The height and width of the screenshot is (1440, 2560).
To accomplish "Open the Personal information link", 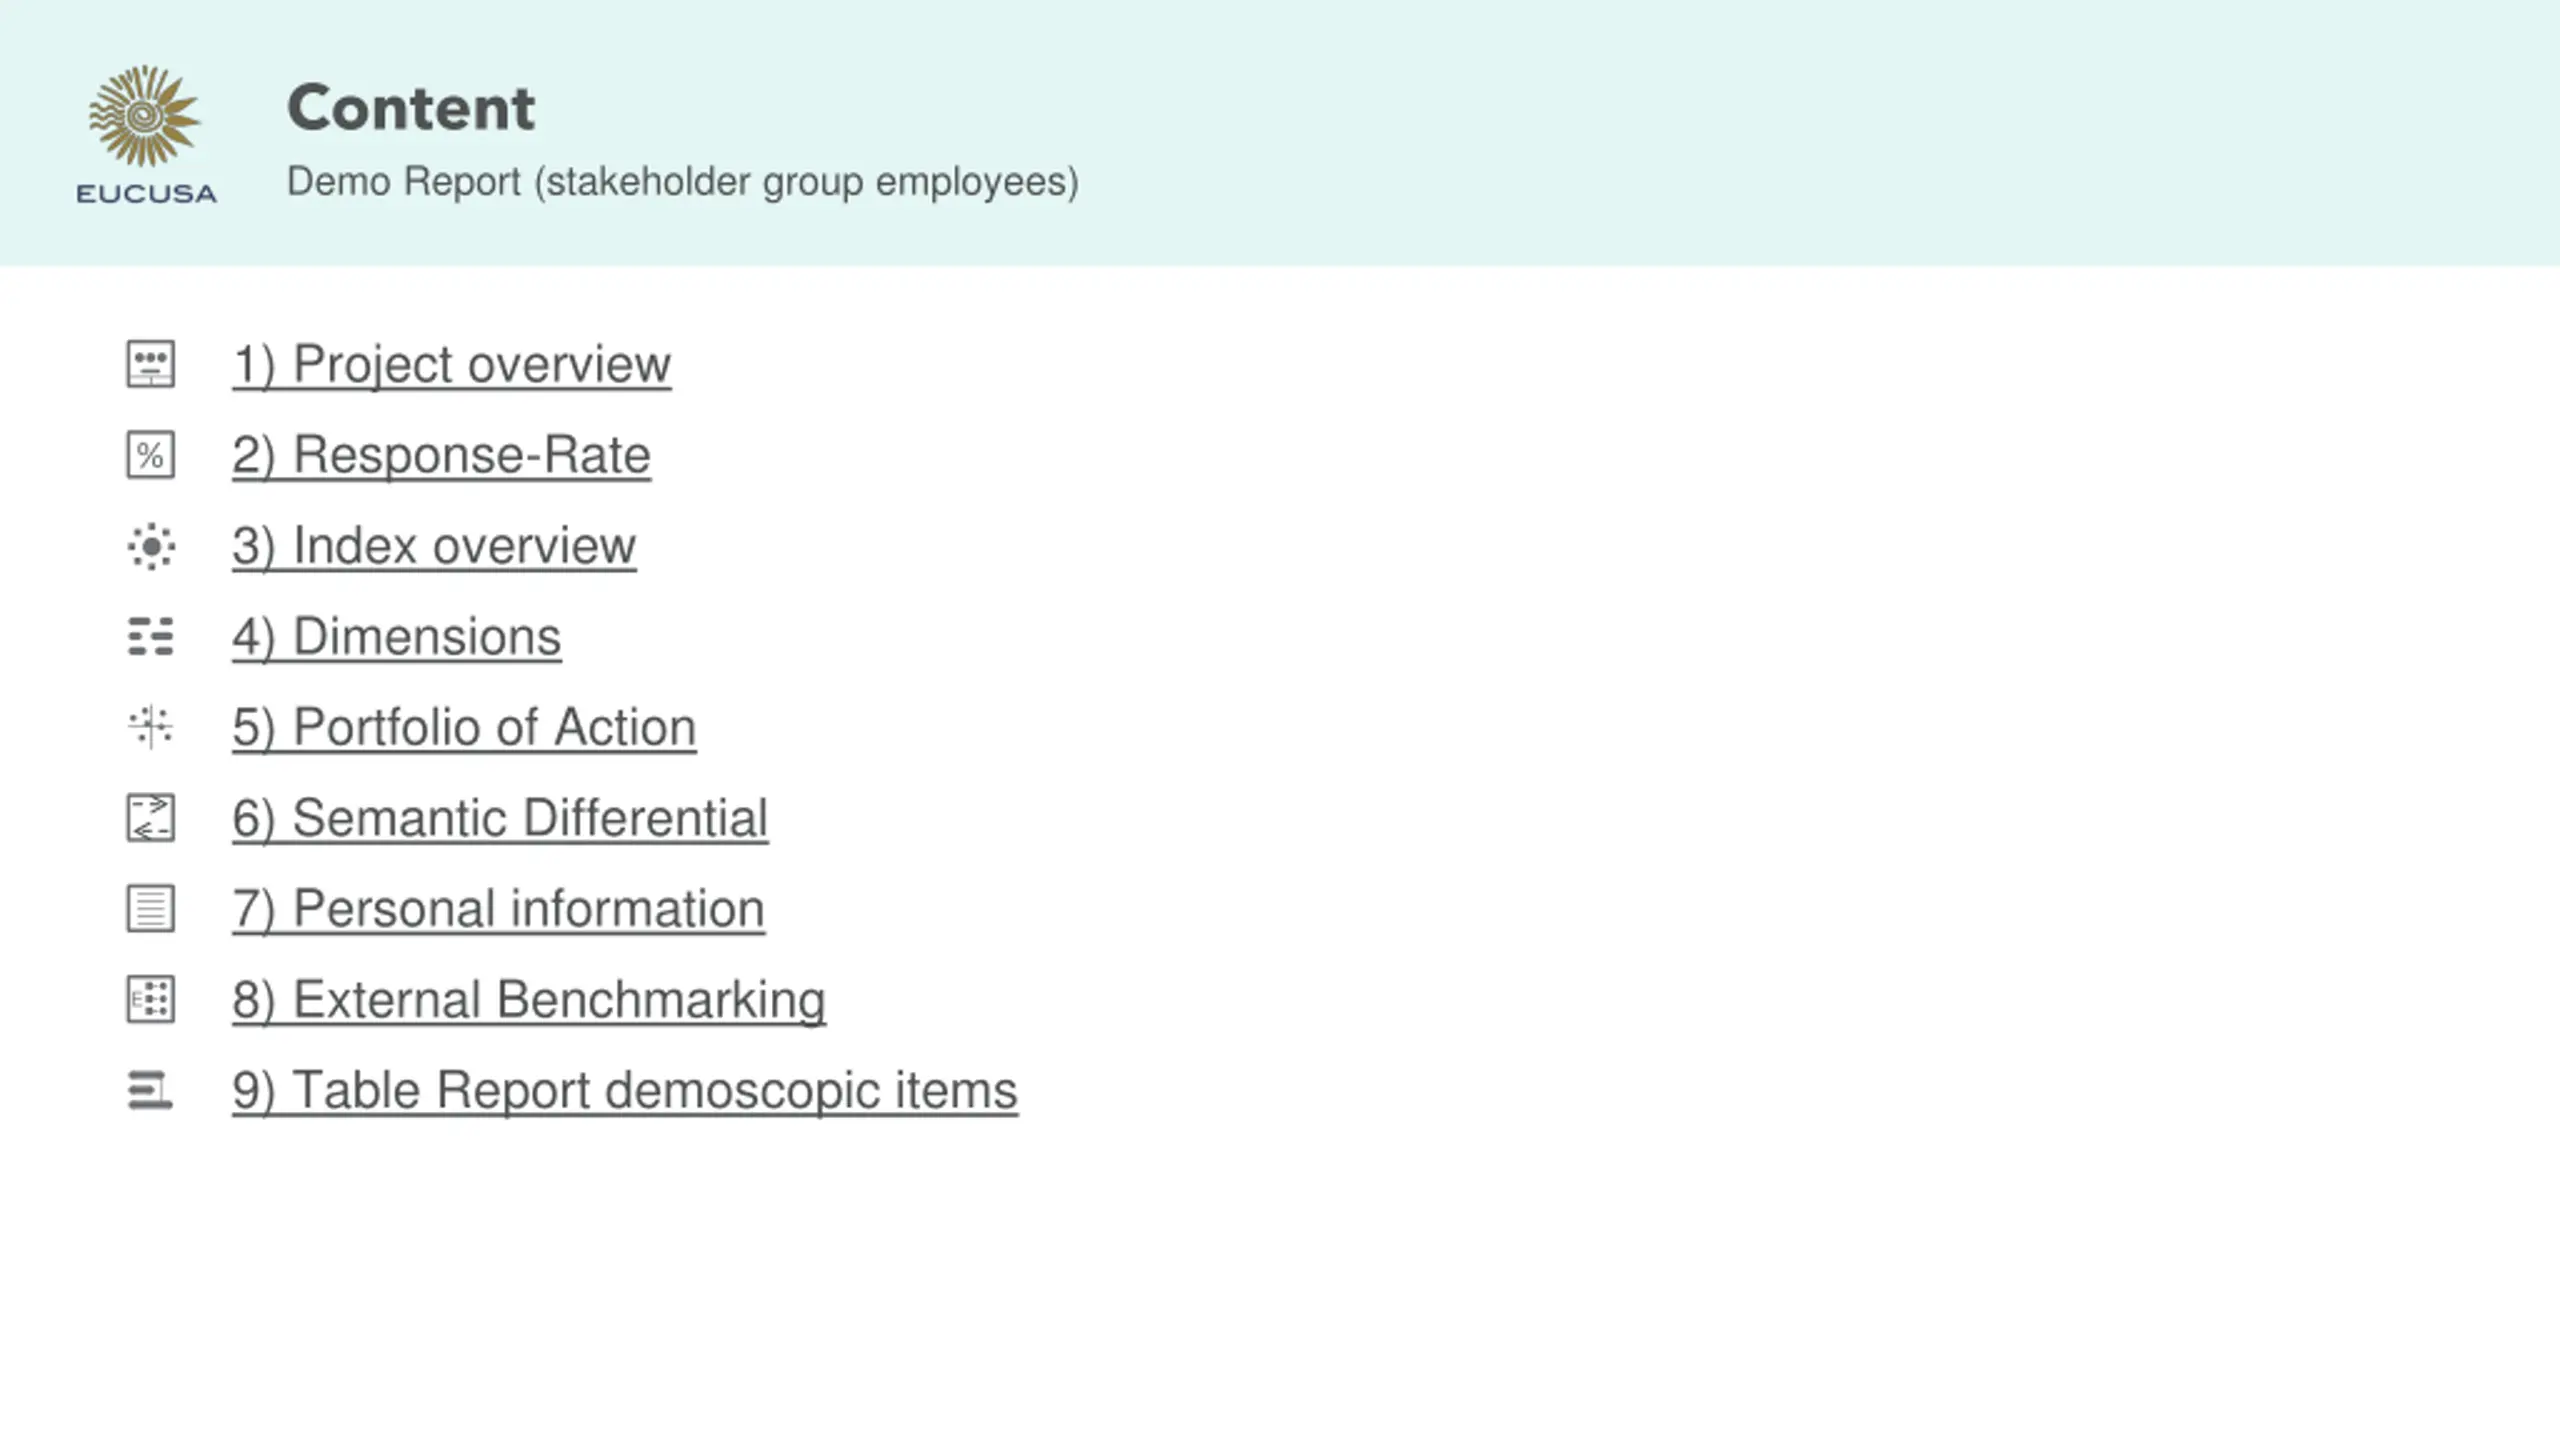I will 498,909.
